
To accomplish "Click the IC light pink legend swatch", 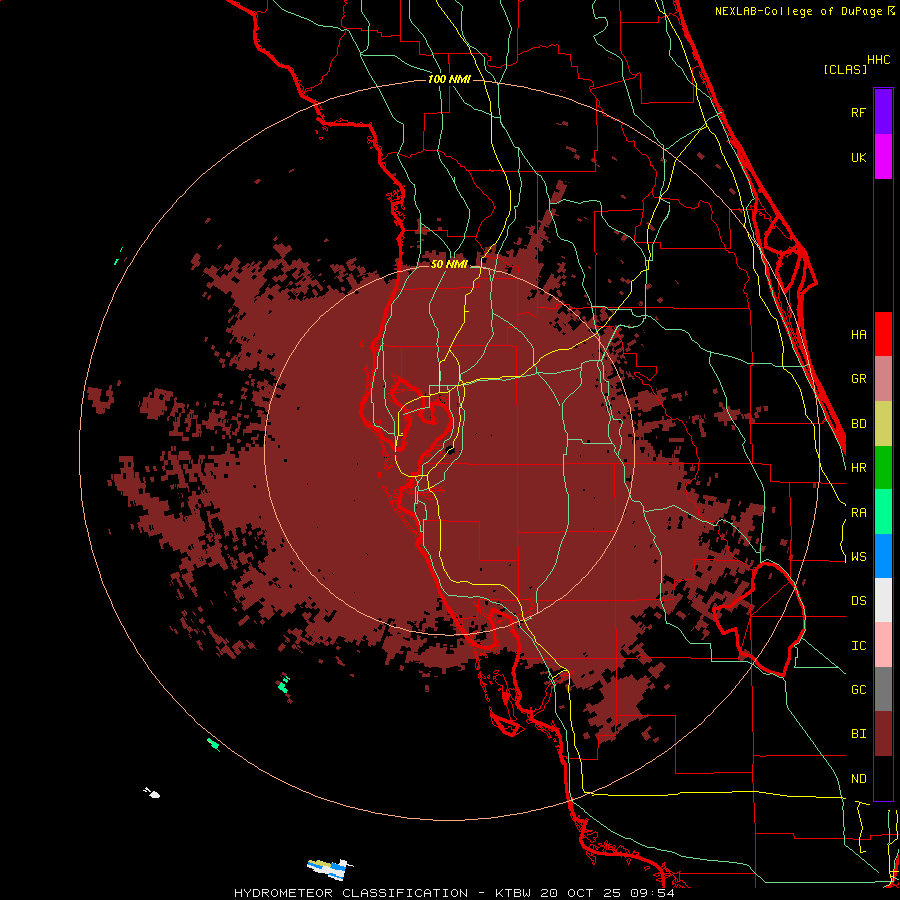I will pos(883,645).
